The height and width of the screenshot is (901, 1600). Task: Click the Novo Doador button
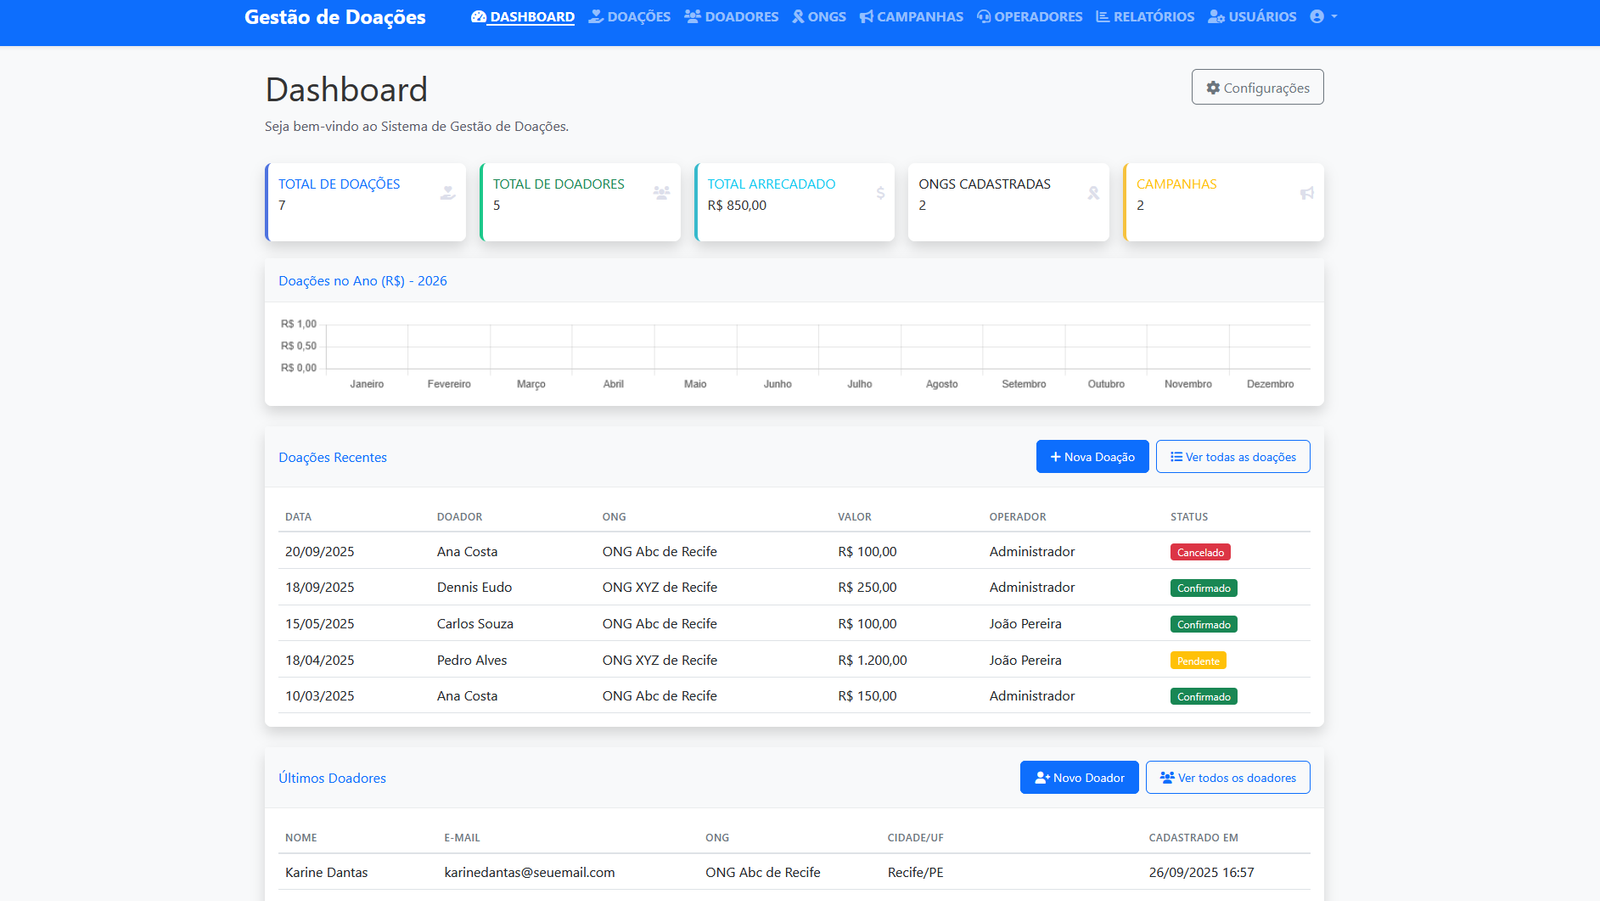click(x=1079, y=777)
